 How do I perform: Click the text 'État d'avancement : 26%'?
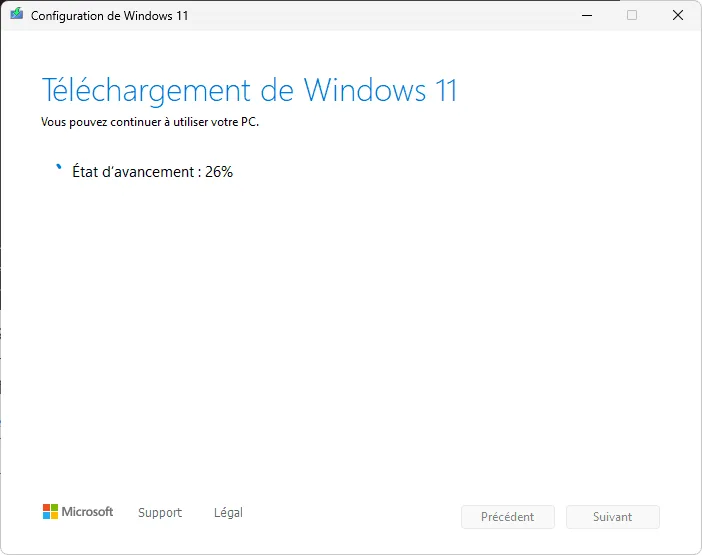point(153,172)
